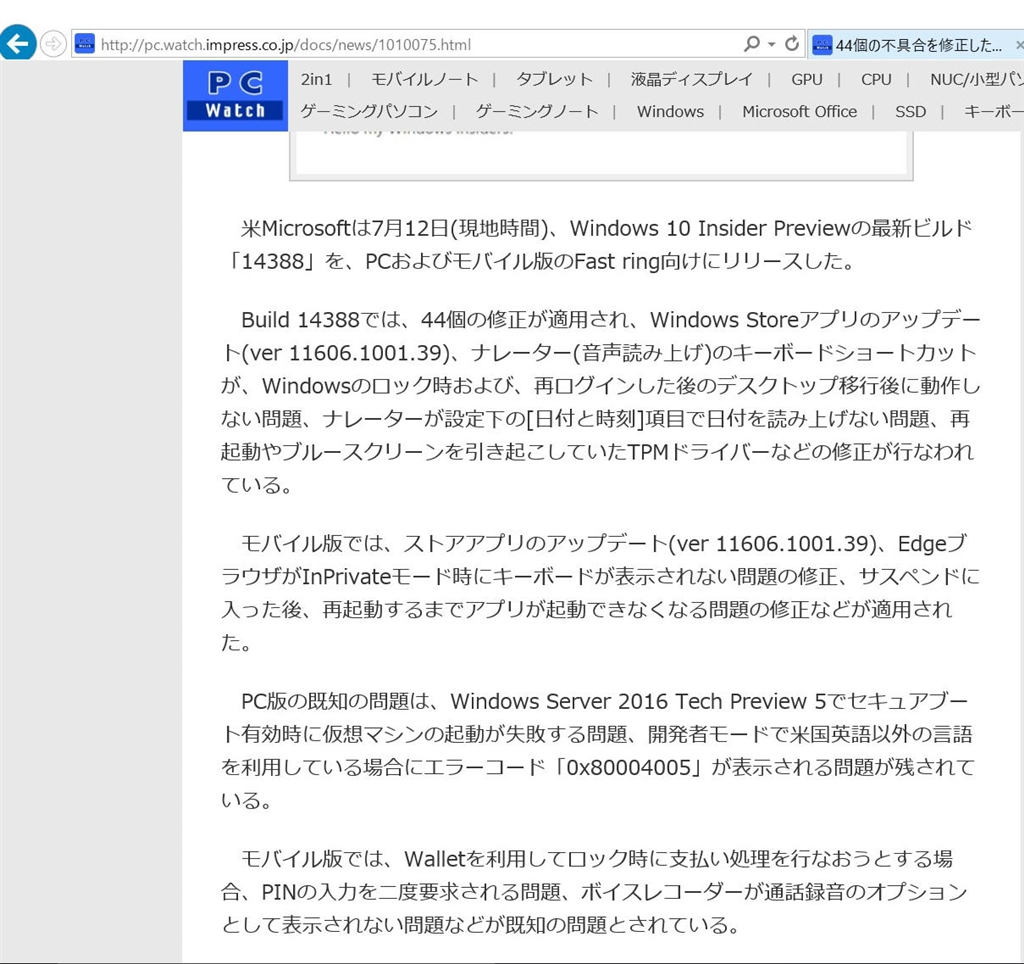Open the Windows category link

(x=670, y=112)
